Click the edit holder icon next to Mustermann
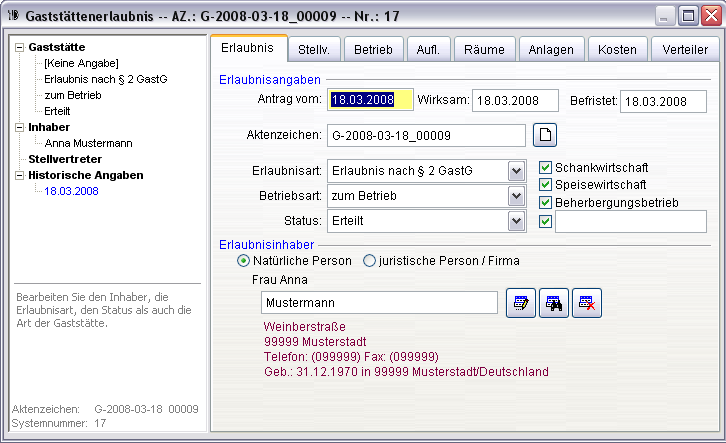The image size is (726, 443). click(519, 304)
